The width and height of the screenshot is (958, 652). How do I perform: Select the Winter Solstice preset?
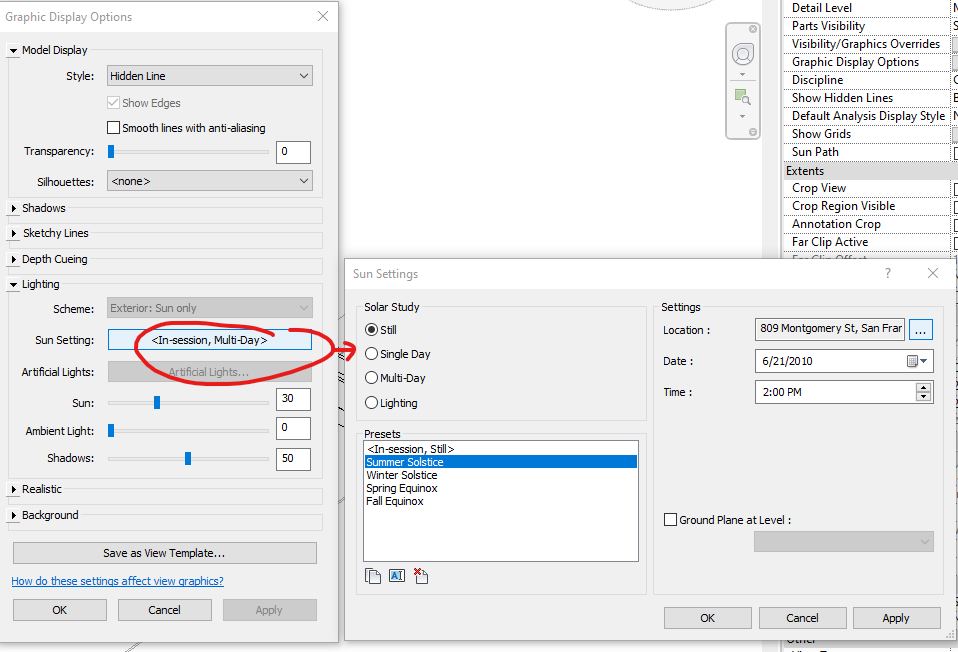pyautogui.click(x=404, y=474)
